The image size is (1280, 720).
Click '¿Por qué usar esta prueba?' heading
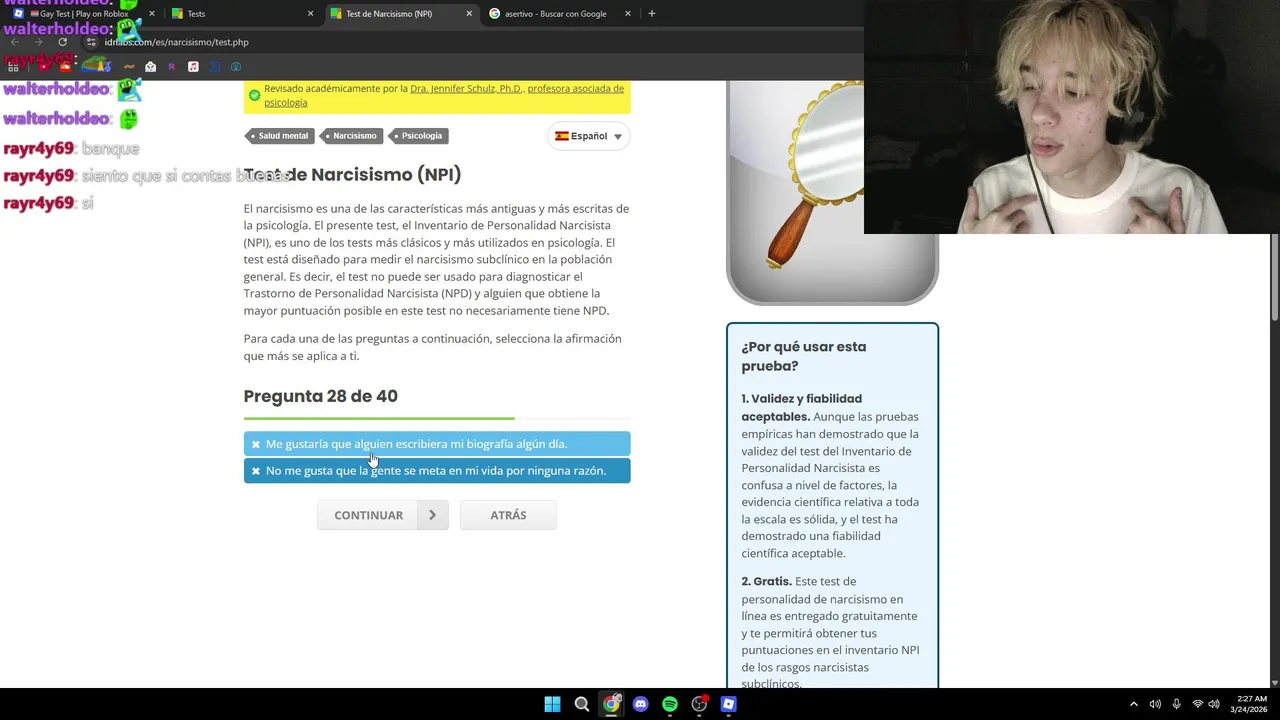pos(804,356)
